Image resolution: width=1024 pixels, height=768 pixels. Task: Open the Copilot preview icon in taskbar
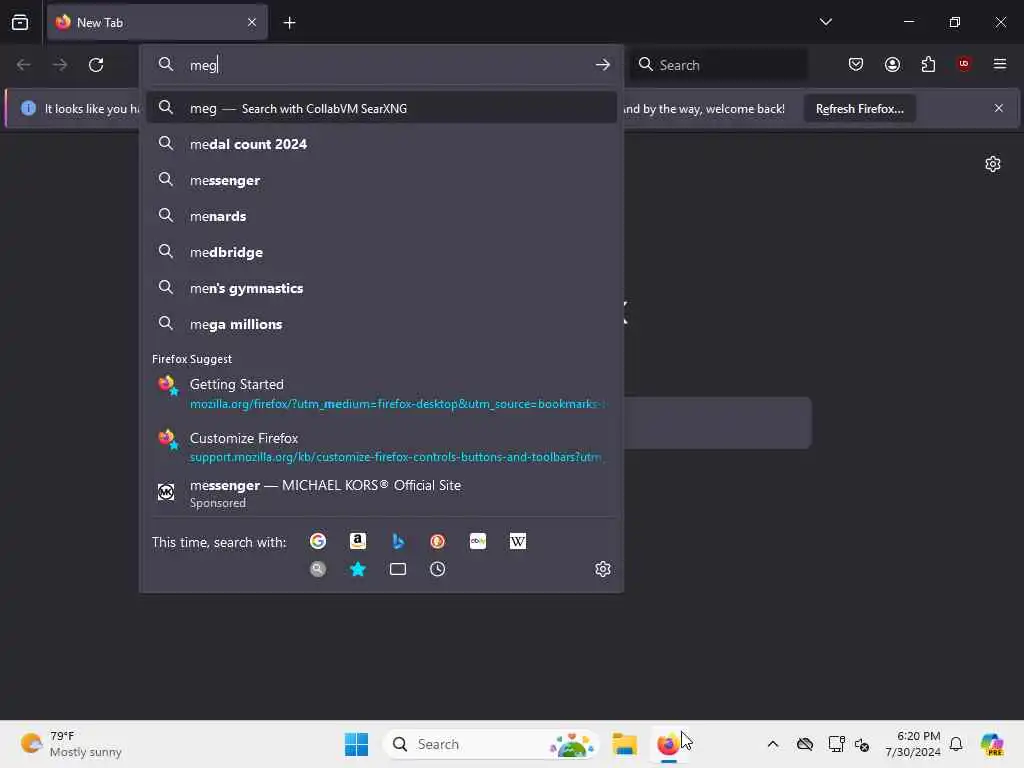(x=992, y=744)
